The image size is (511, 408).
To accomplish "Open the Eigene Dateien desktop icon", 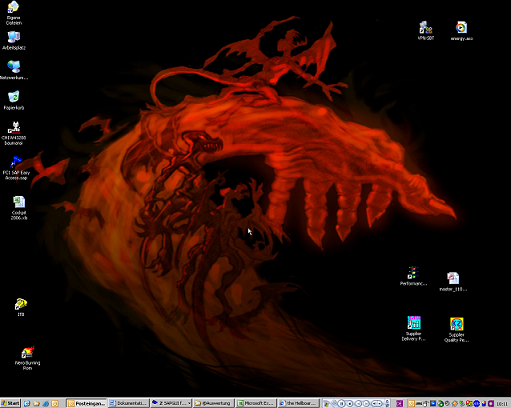I will tap(14, 13).
